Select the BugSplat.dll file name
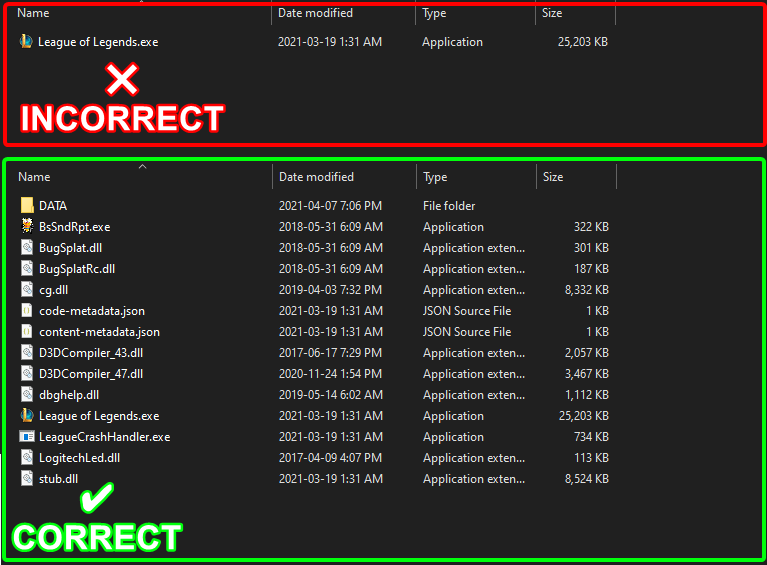Viewport: 767px width, 565px height. 70,248
